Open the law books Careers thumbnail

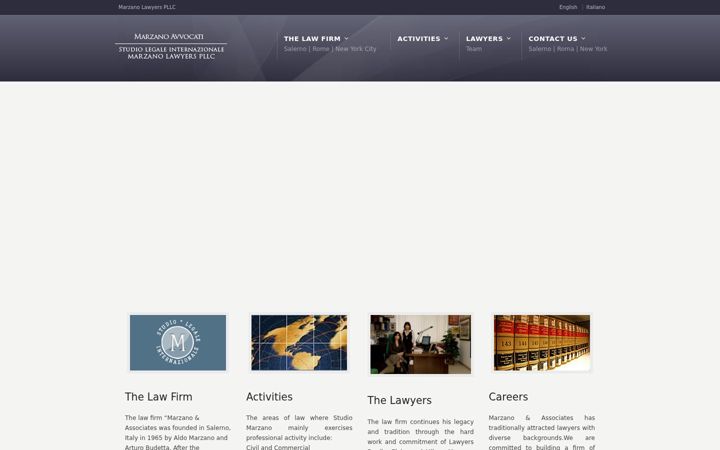click(542, 343)
